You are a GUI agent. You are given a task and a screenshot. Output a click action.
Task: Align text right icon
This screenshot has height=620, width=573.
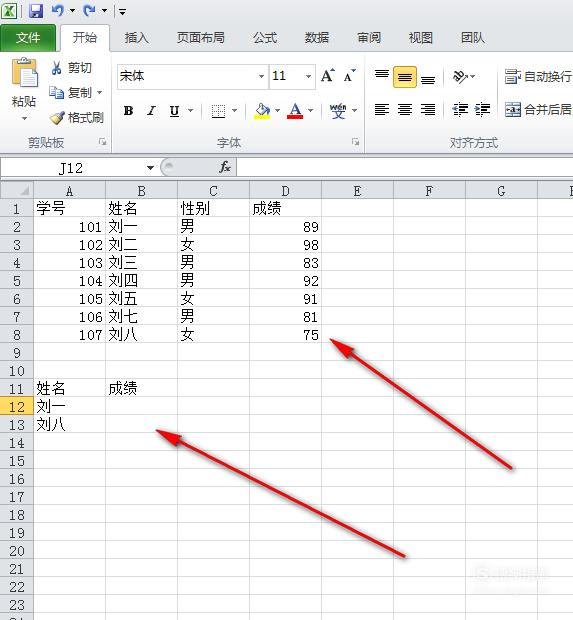click(x=428, y=109)
